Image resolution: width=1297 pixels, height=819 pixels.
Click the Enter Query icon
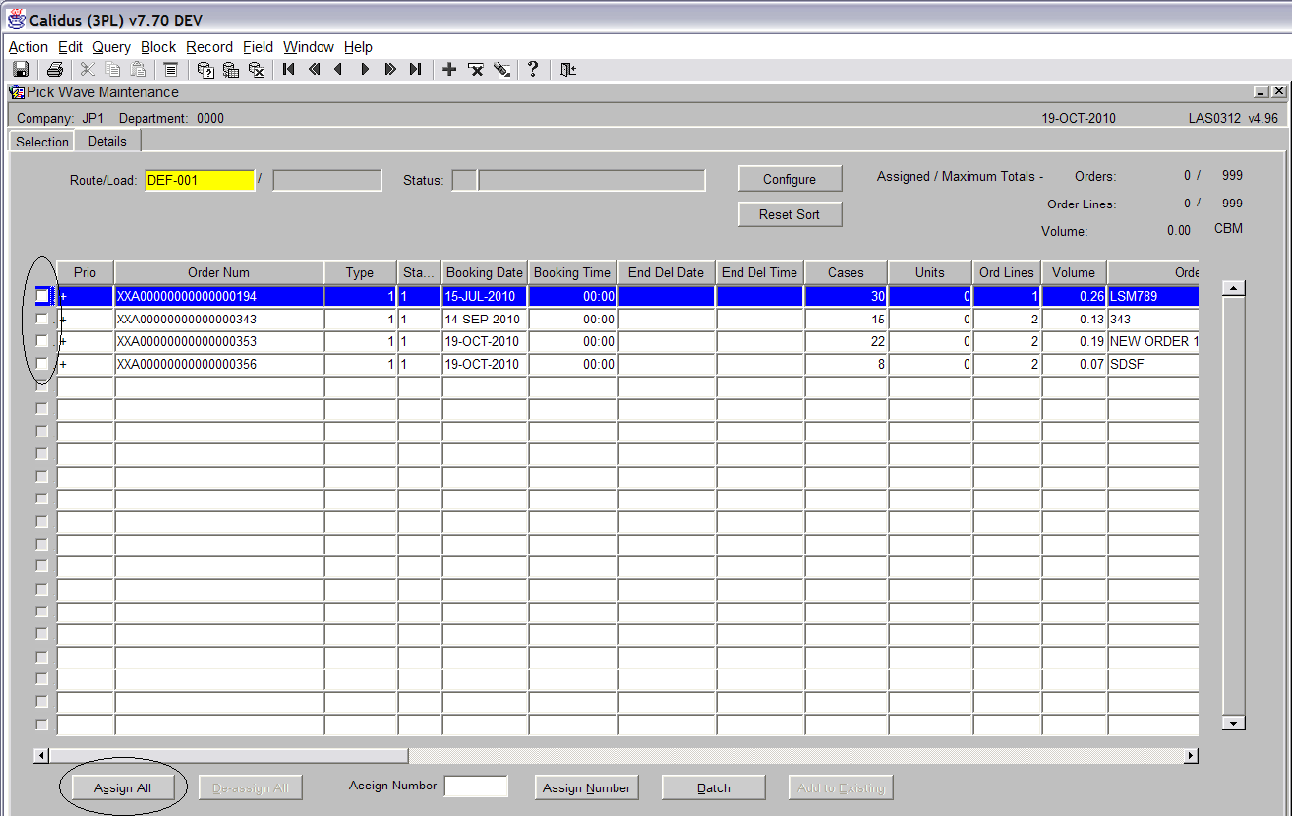click(205, 69)
